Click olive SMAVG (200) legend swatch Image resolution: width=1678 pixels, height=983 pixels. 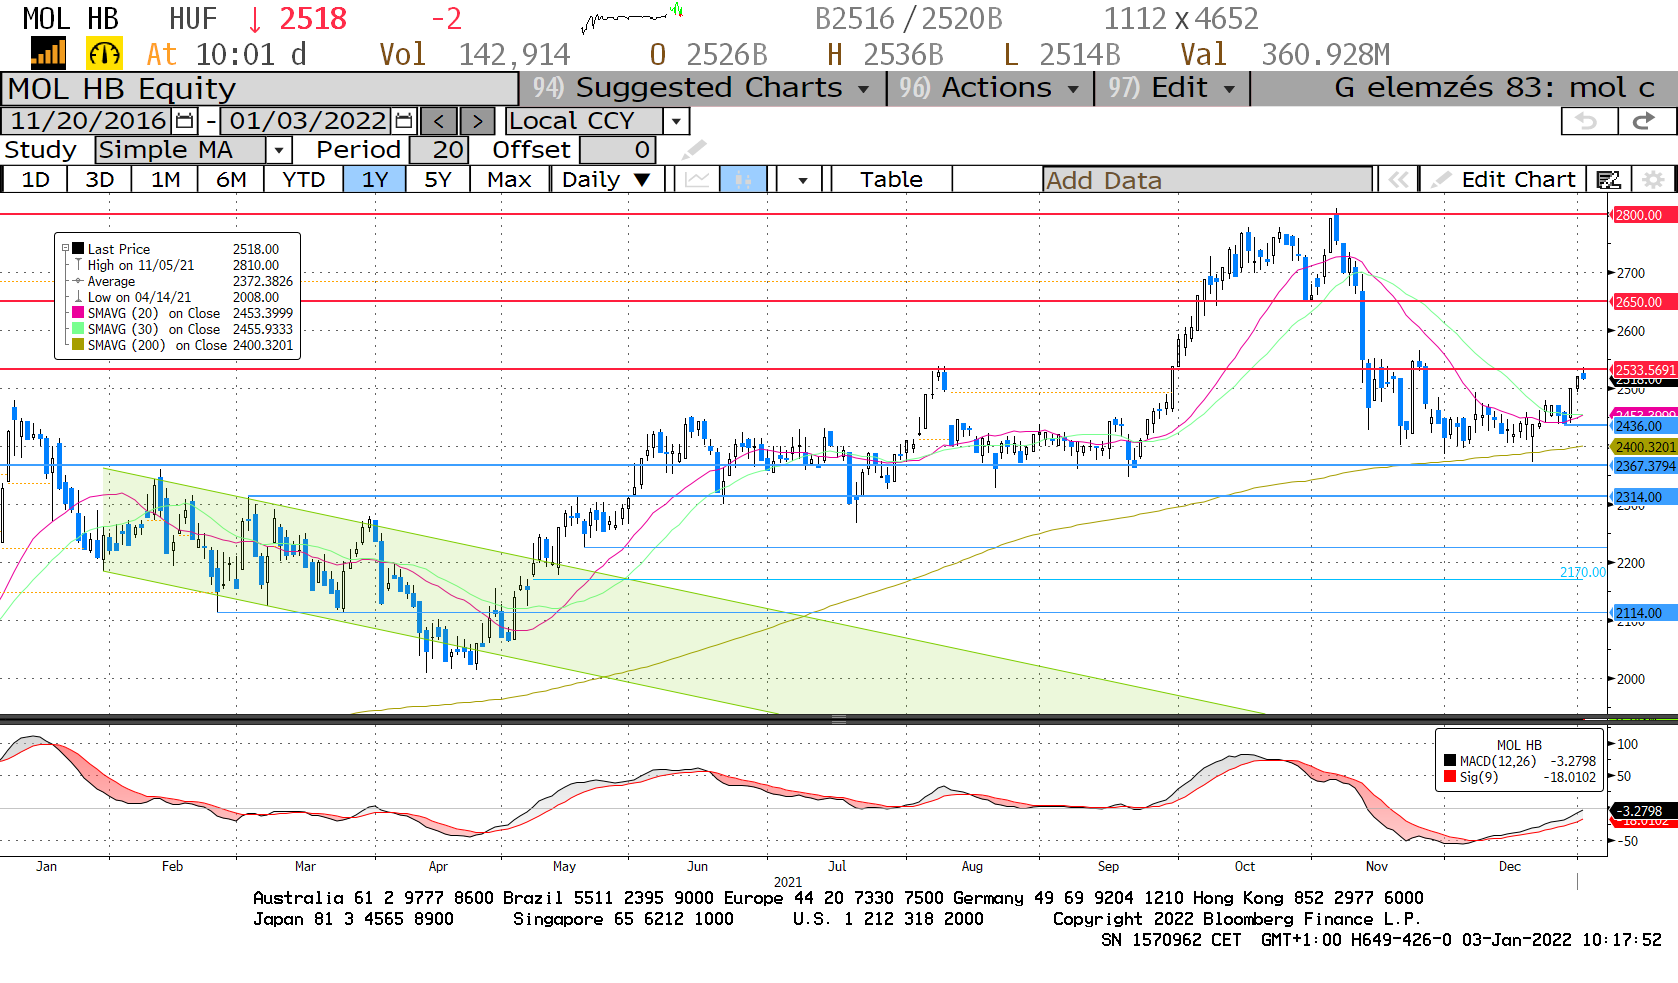coord(78,345)
